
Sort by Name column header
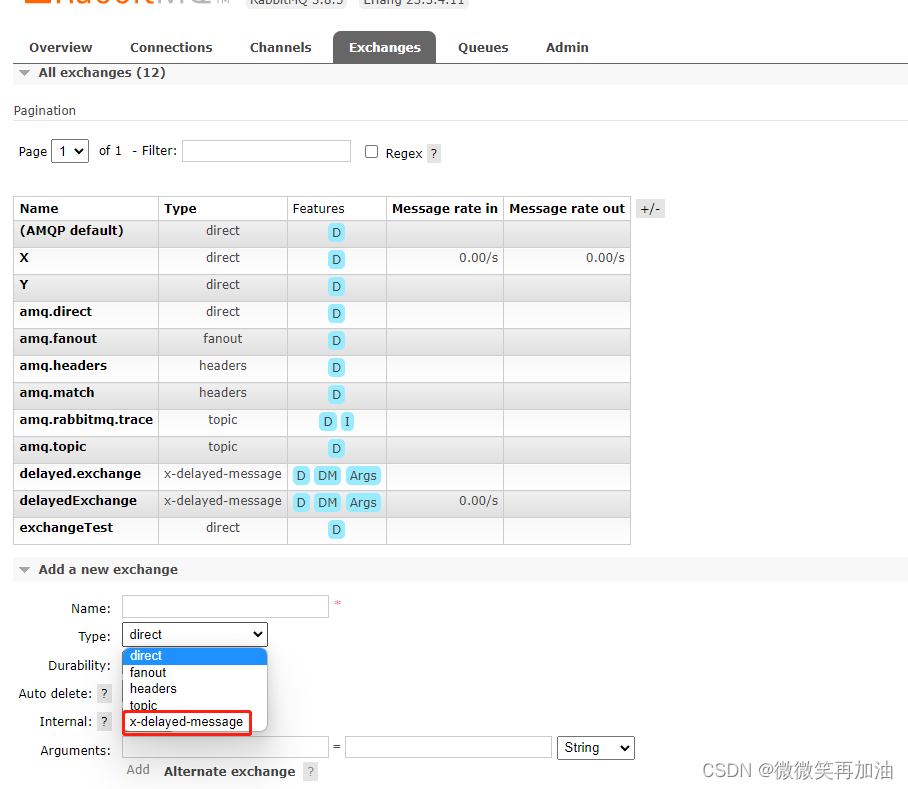[39, 208]
